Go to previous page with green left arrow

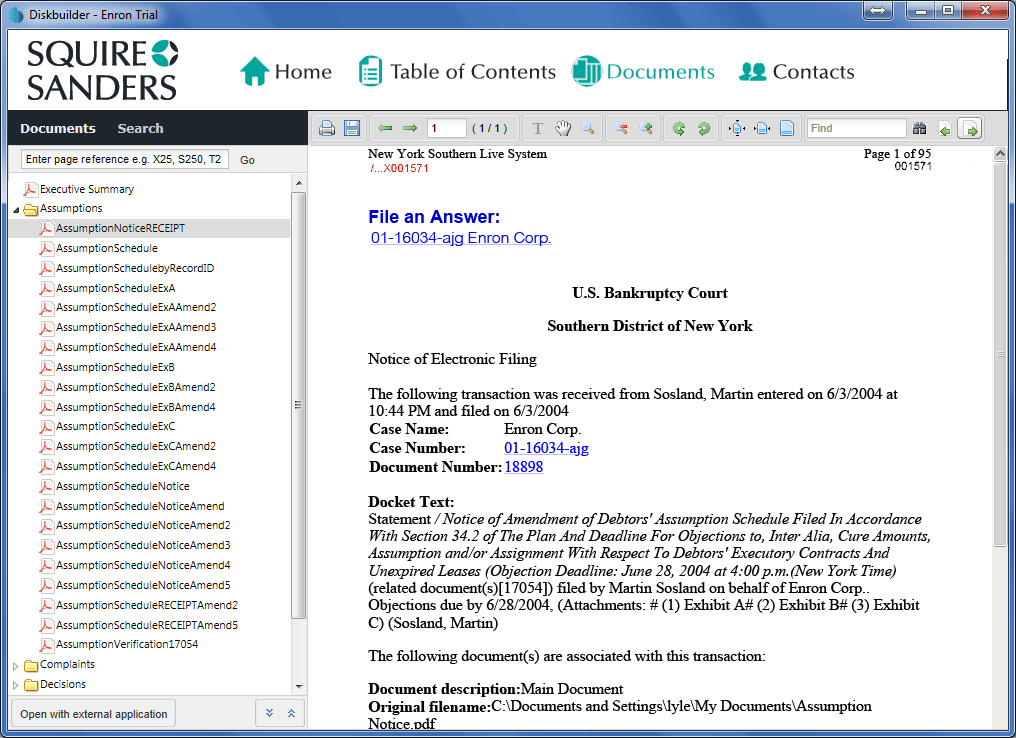coord(386,128)
